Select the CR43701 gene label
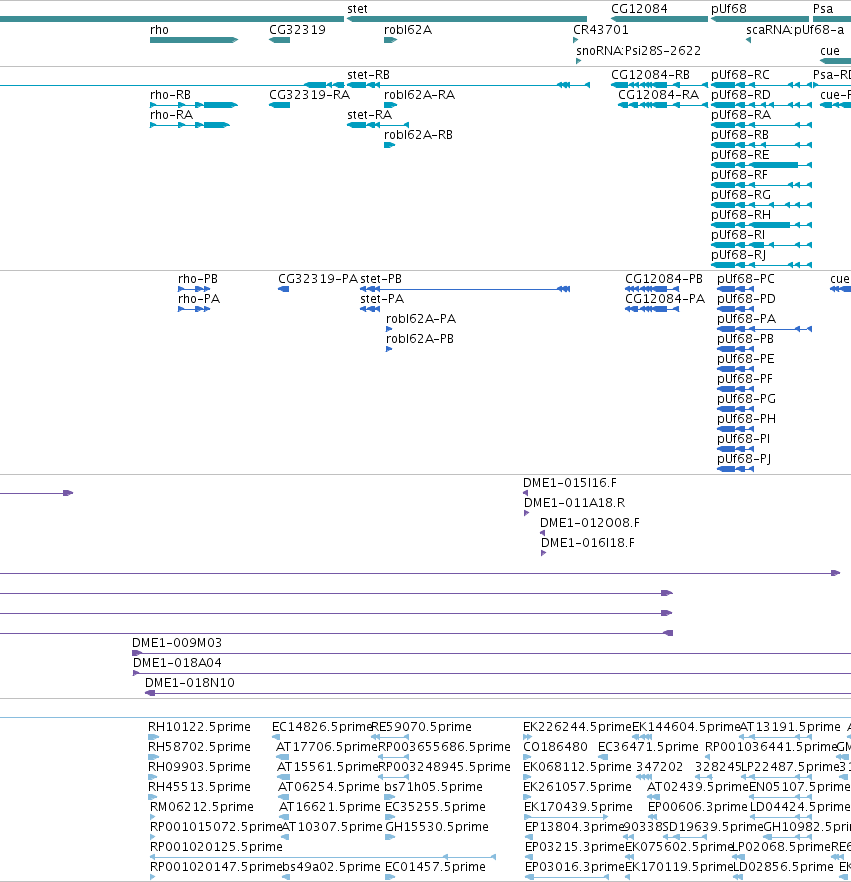 601,30
